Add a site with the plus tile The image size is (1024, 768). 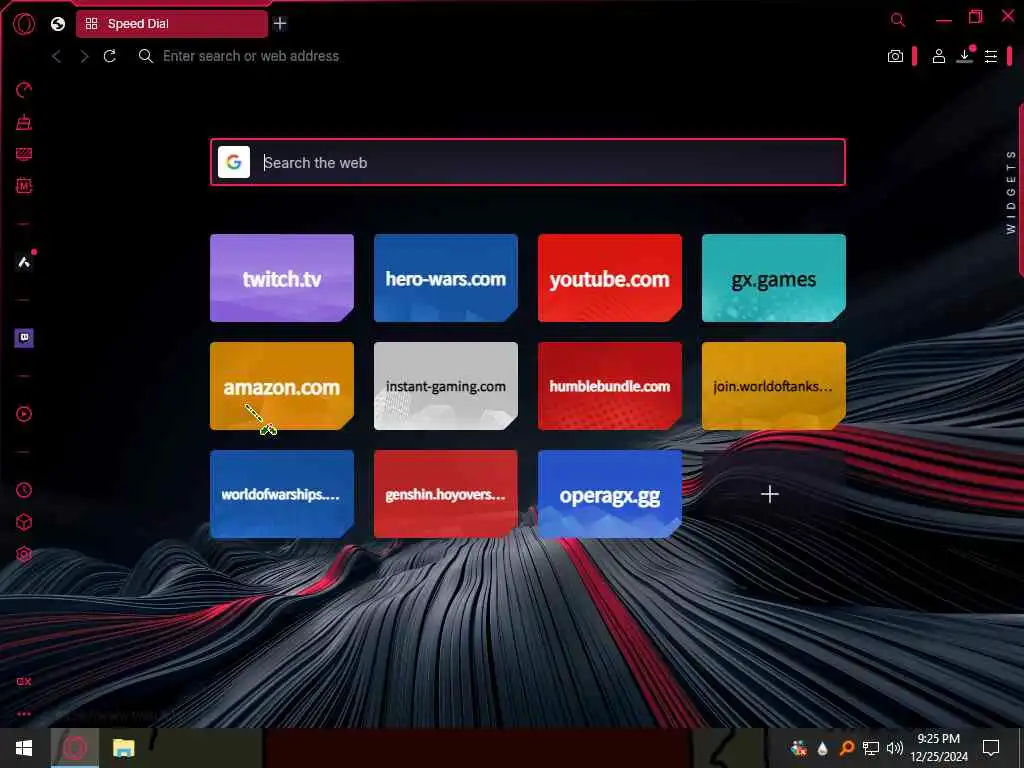pyautogui.click(x=770, y=494)
